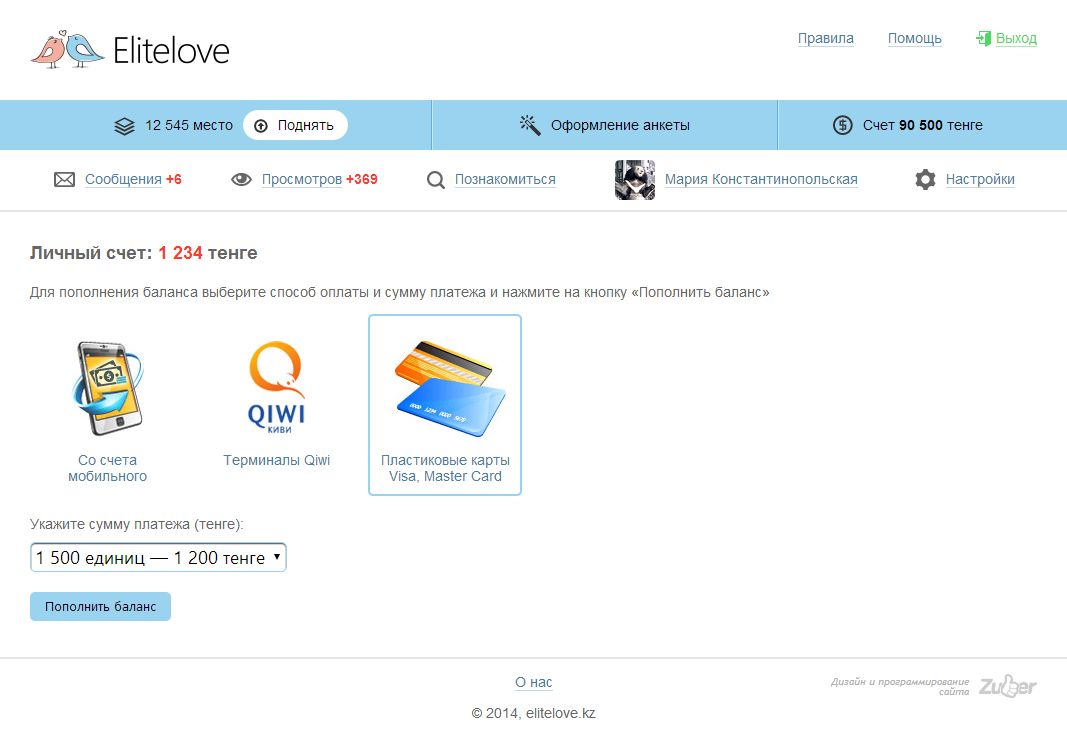This screenshot has height=751, width=1067.
Task: Go to «Сообщения» messages section
Action: (123, 180)
